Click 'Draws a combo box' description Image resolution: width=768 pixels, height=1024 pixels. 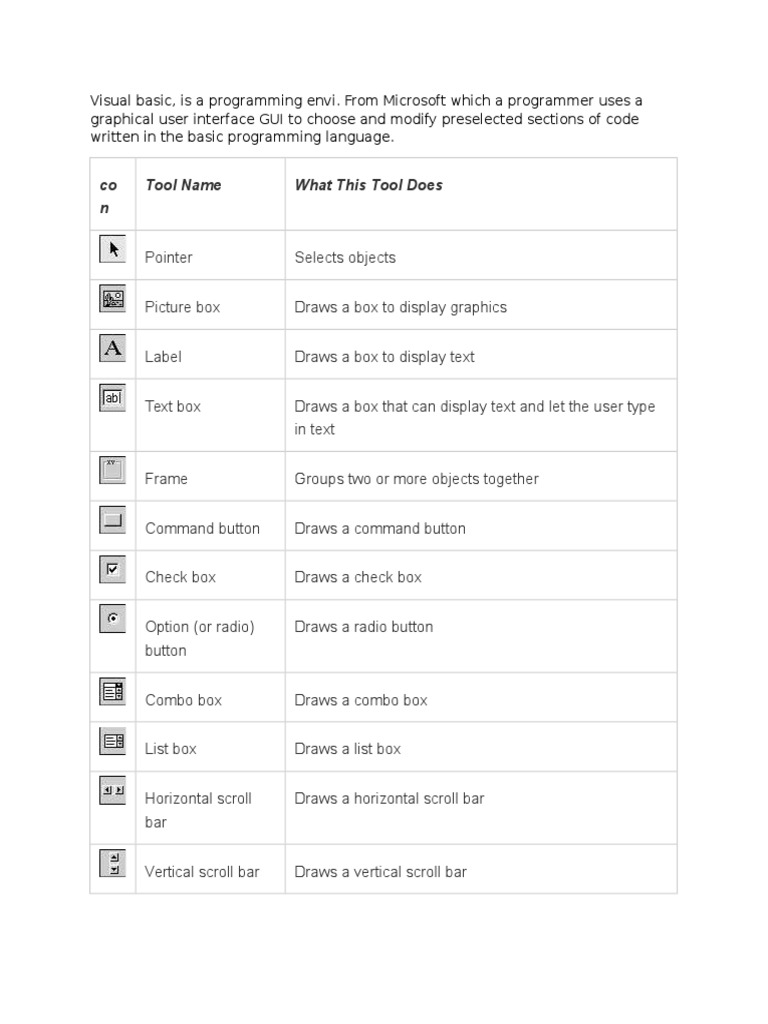pos(360,700)
